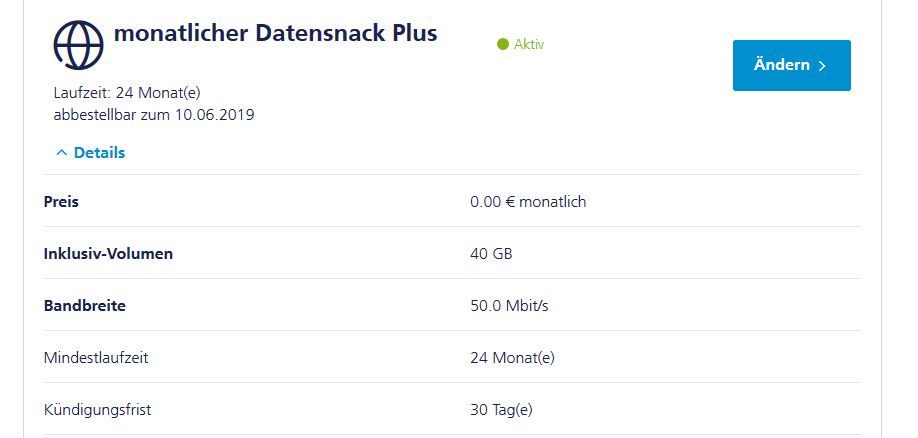Click the Aktiv status label

tap(529, 45)
